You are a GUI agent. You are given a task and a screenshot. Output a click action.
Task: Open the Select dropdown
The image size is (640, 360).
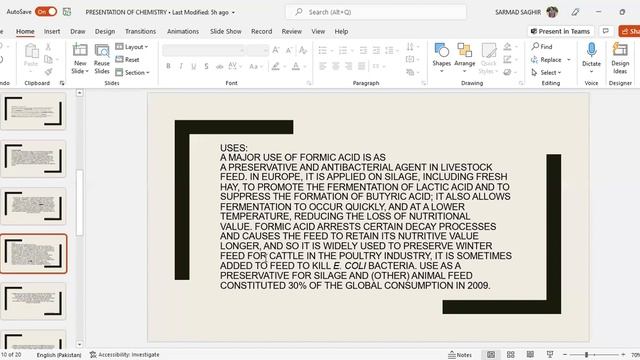click(x=546, y=72)
